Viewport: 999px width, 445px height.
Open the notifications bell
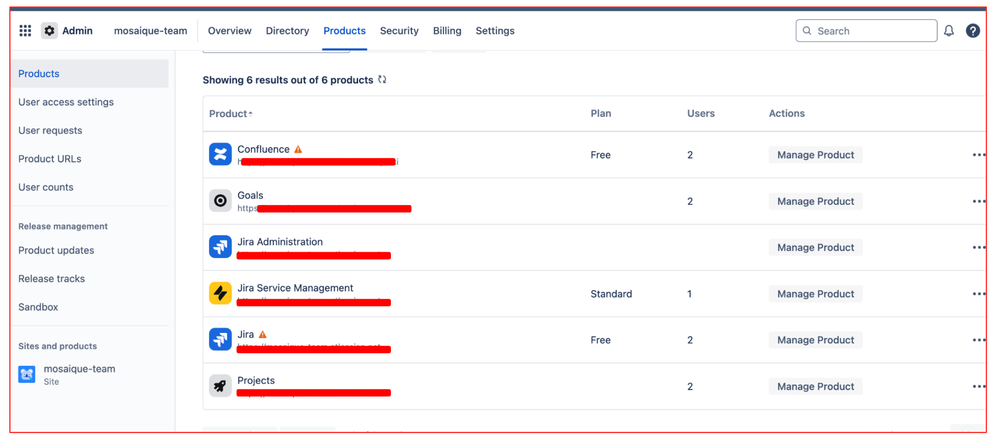coord(949,31)
